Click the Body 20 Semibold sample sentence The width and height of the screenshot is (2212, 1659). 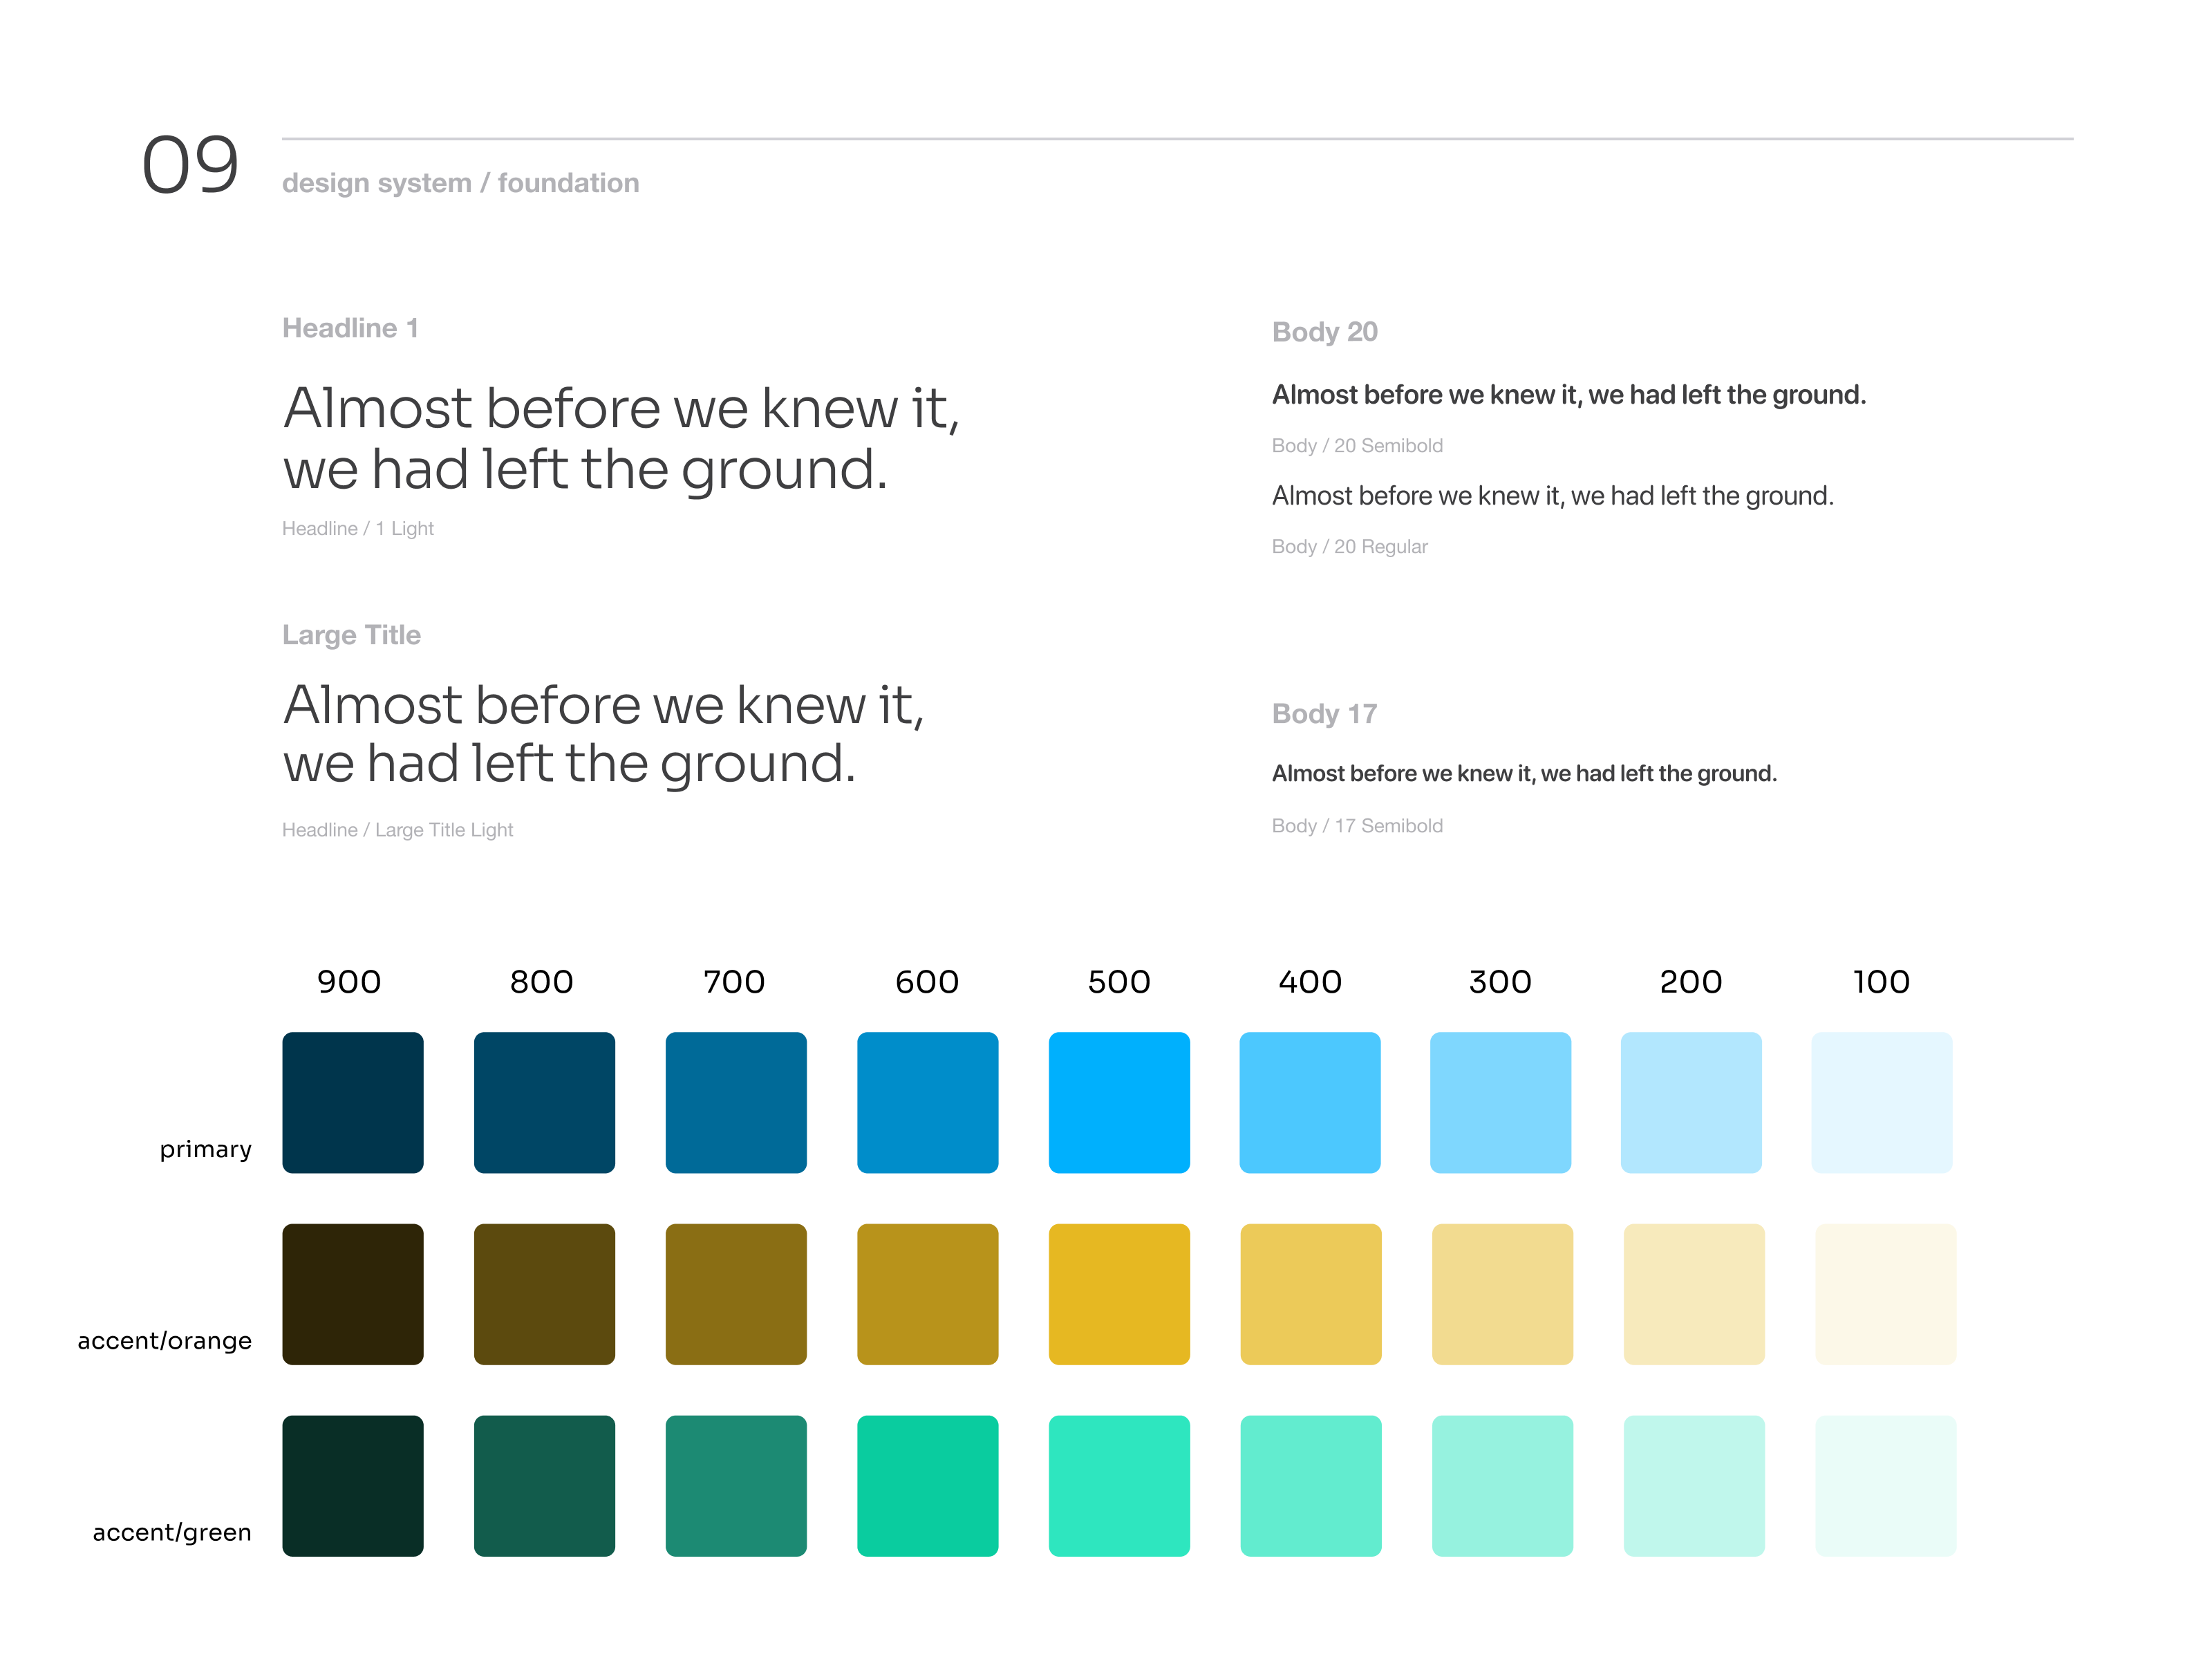coord(1569,395)
